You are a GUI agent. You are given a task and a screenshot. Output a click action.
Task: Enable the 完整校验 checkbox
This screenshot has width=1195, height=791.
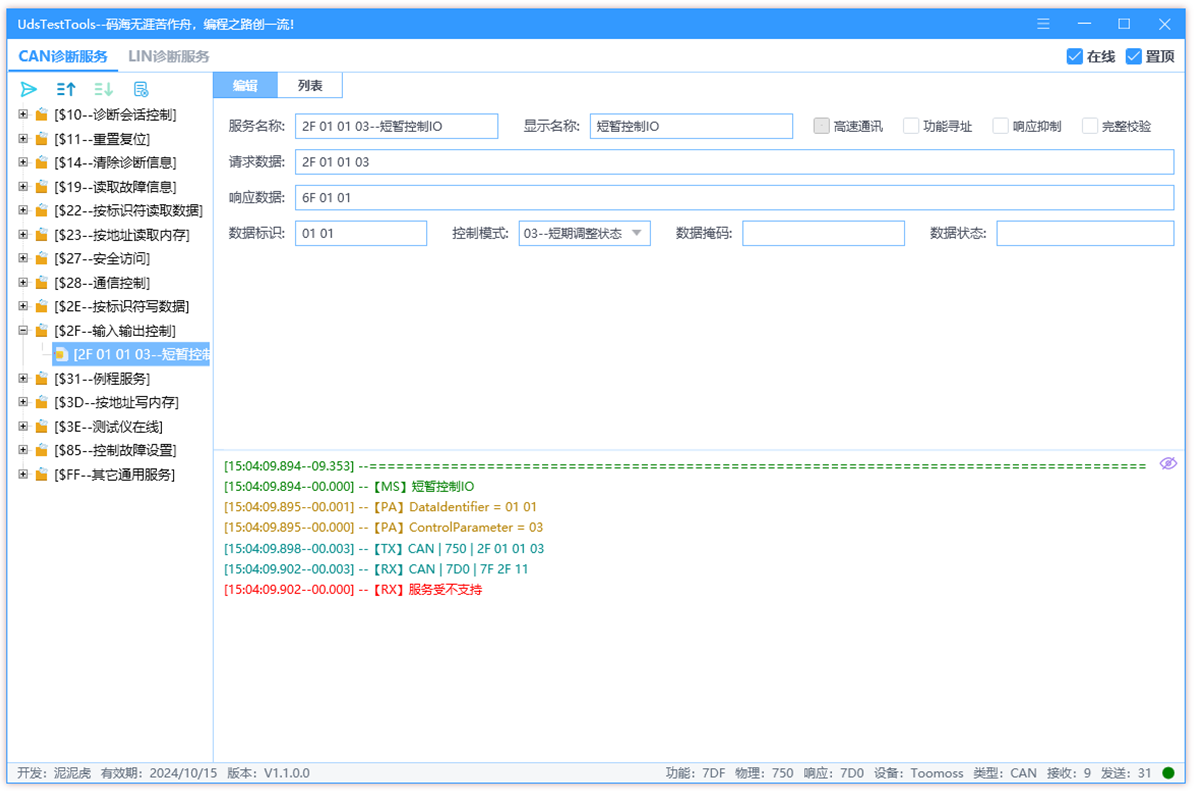[1090, 126]
